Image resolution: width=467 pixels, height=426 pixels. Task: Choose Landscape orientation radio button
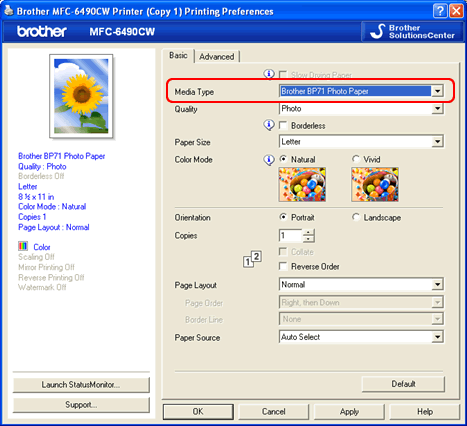356,217
